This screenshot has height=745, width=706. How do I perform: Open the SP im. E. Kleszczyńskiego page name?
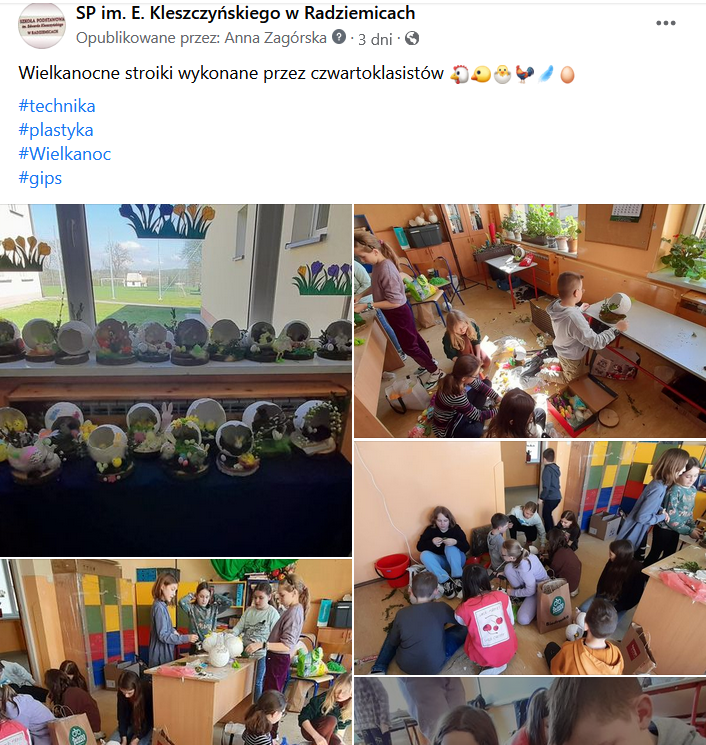click(x=245, y=13)
